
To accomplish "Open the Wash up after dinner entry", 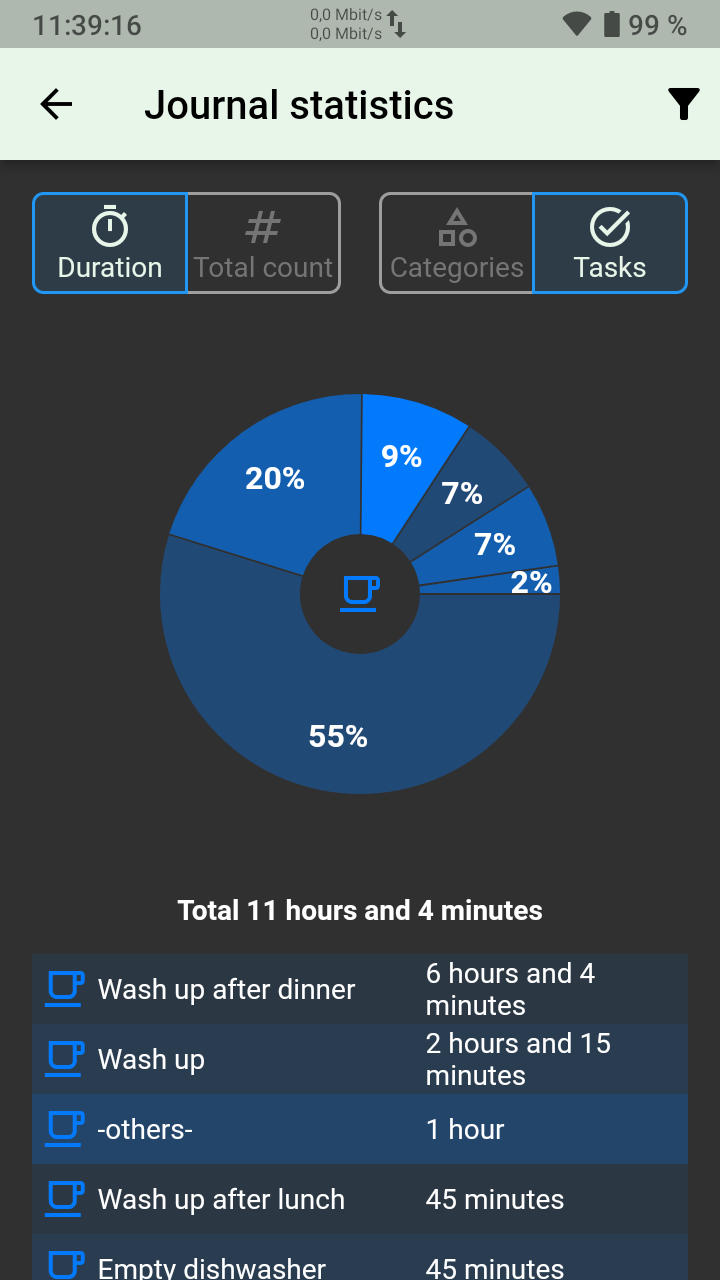I will point(360,989).
